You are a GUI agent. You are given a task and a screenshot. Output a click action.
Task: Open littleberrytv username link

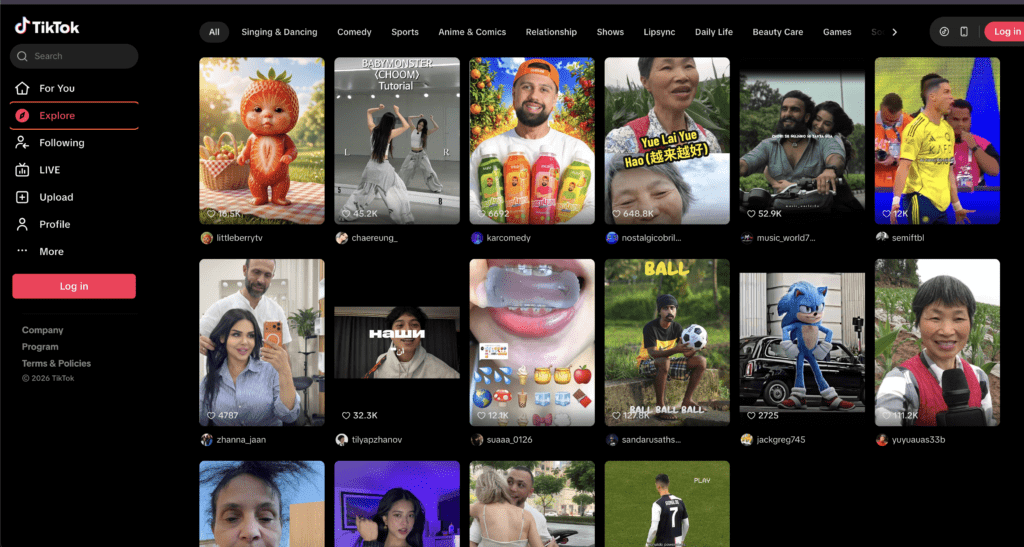240,238
